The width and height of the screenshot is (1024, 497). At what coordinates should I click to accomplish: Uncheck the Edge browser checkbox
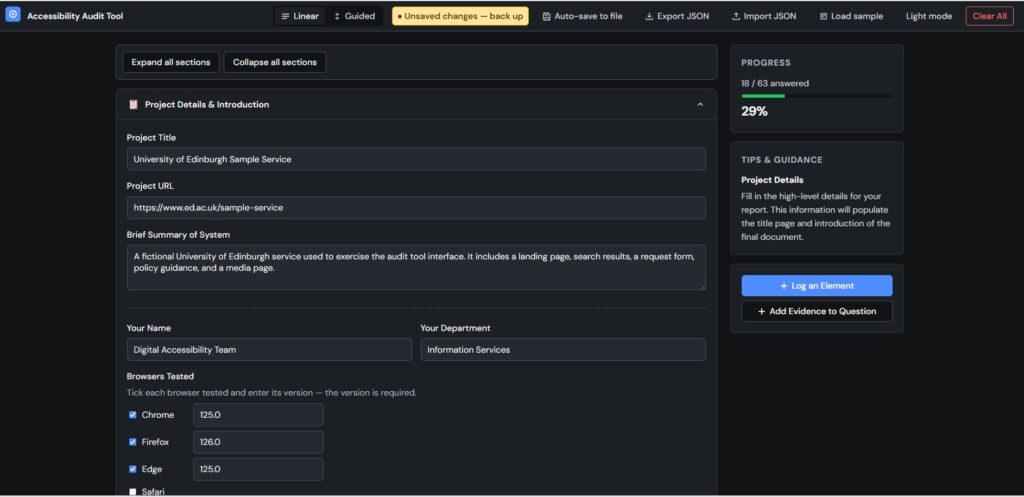133,469
